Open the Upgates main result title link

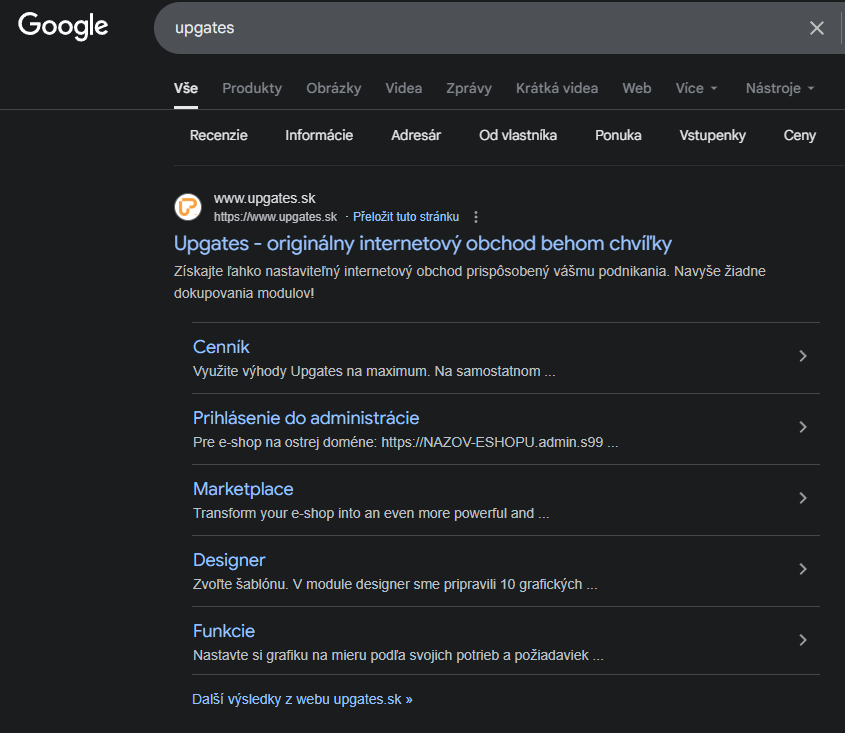point(422,243)
